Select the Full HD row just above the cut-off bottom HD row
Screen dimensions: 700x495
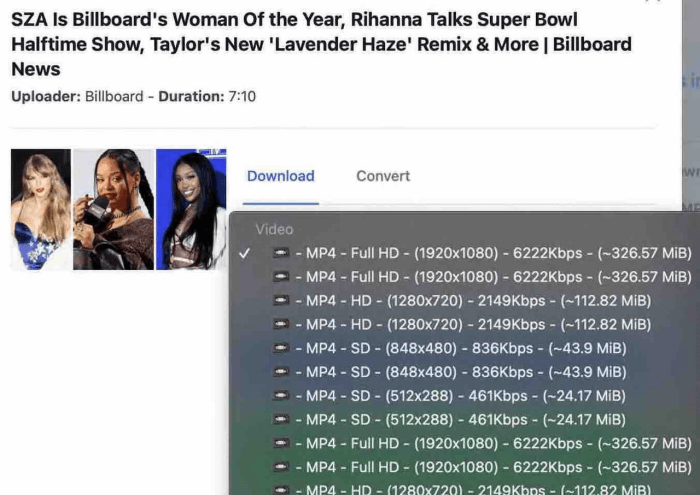(464, 467)
